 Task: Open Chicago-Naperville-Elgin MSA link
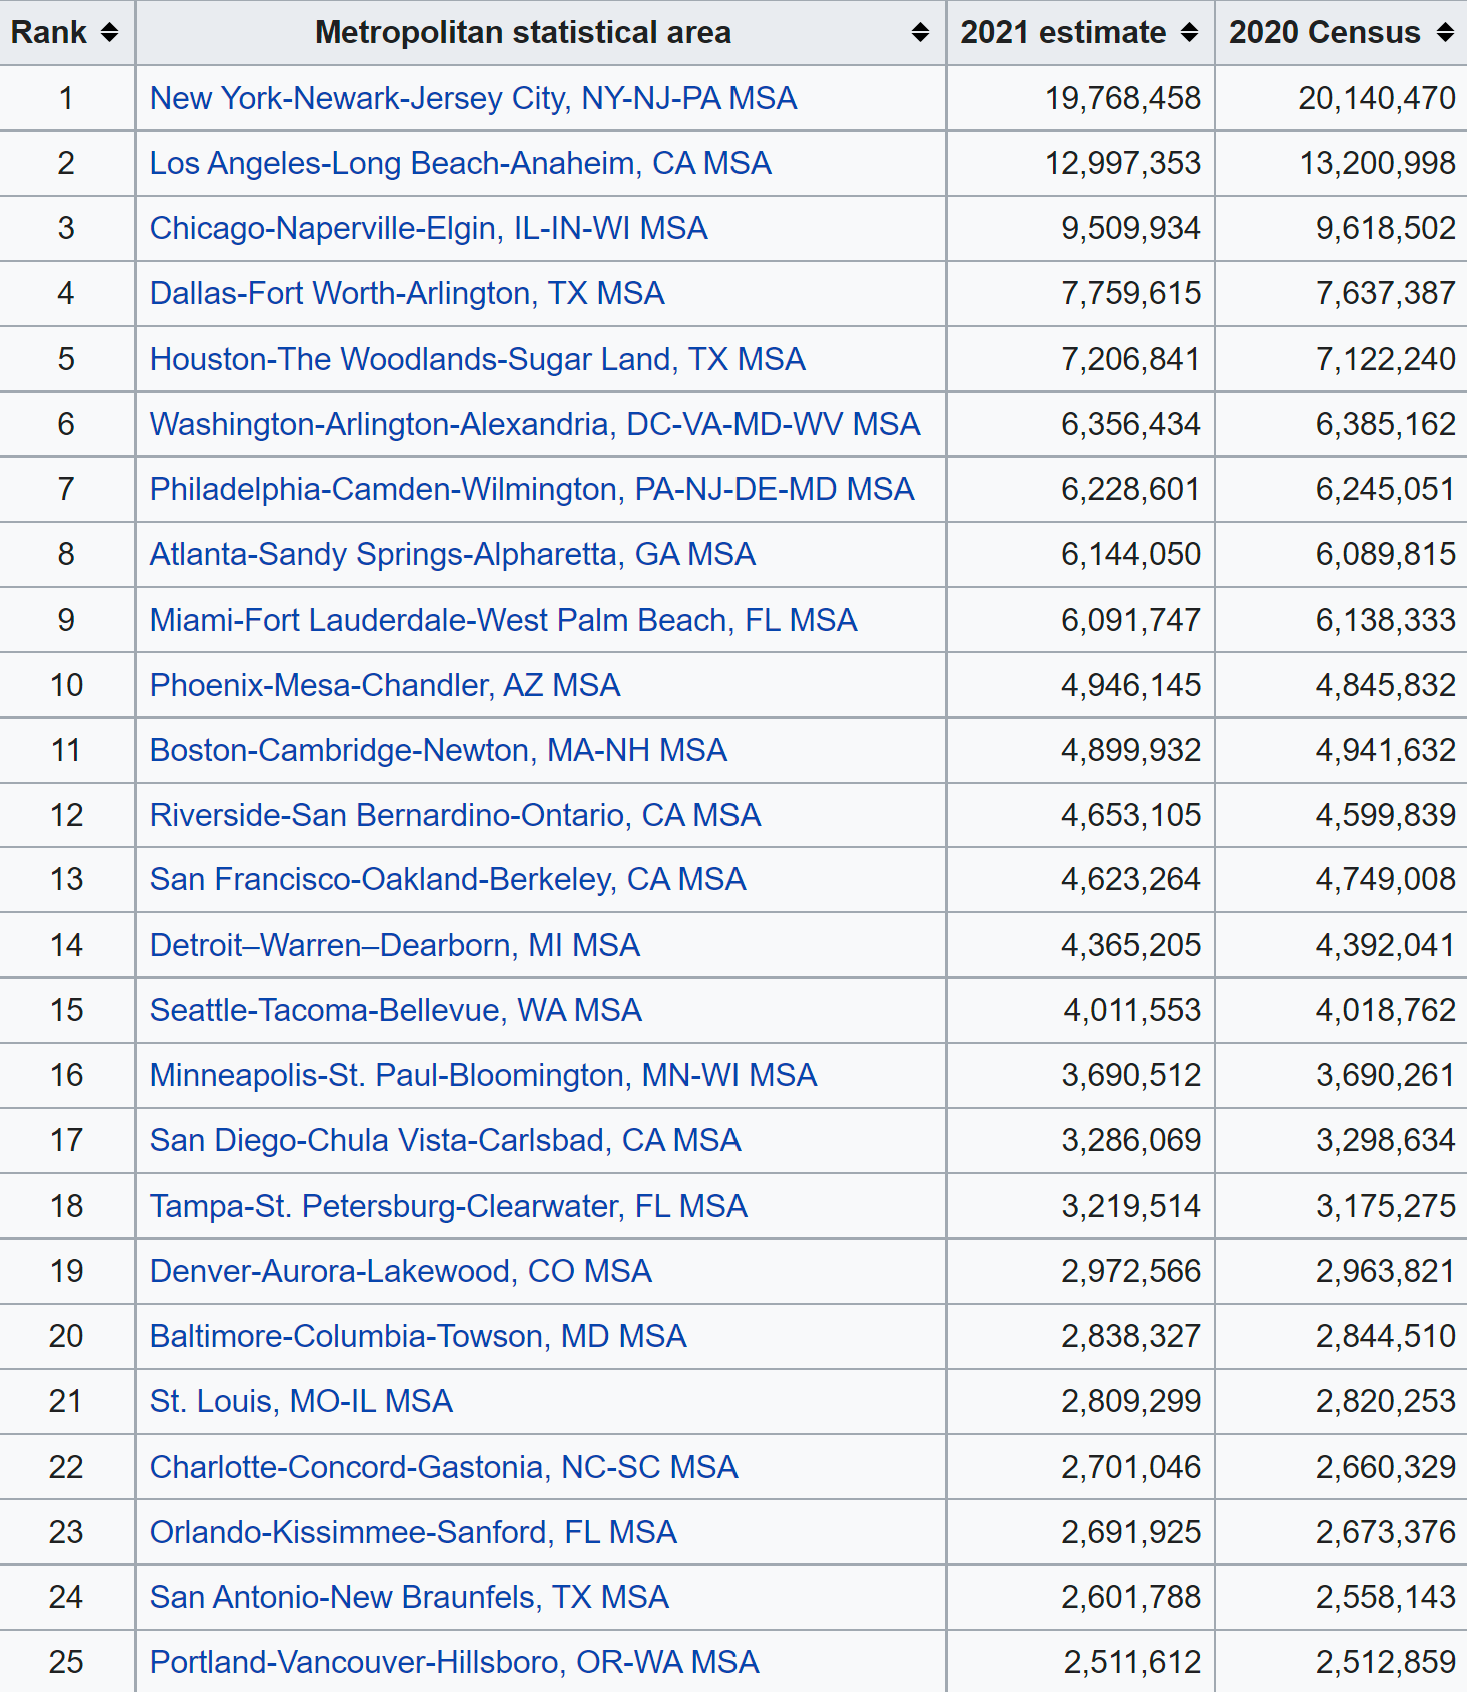tap(429, 228)
